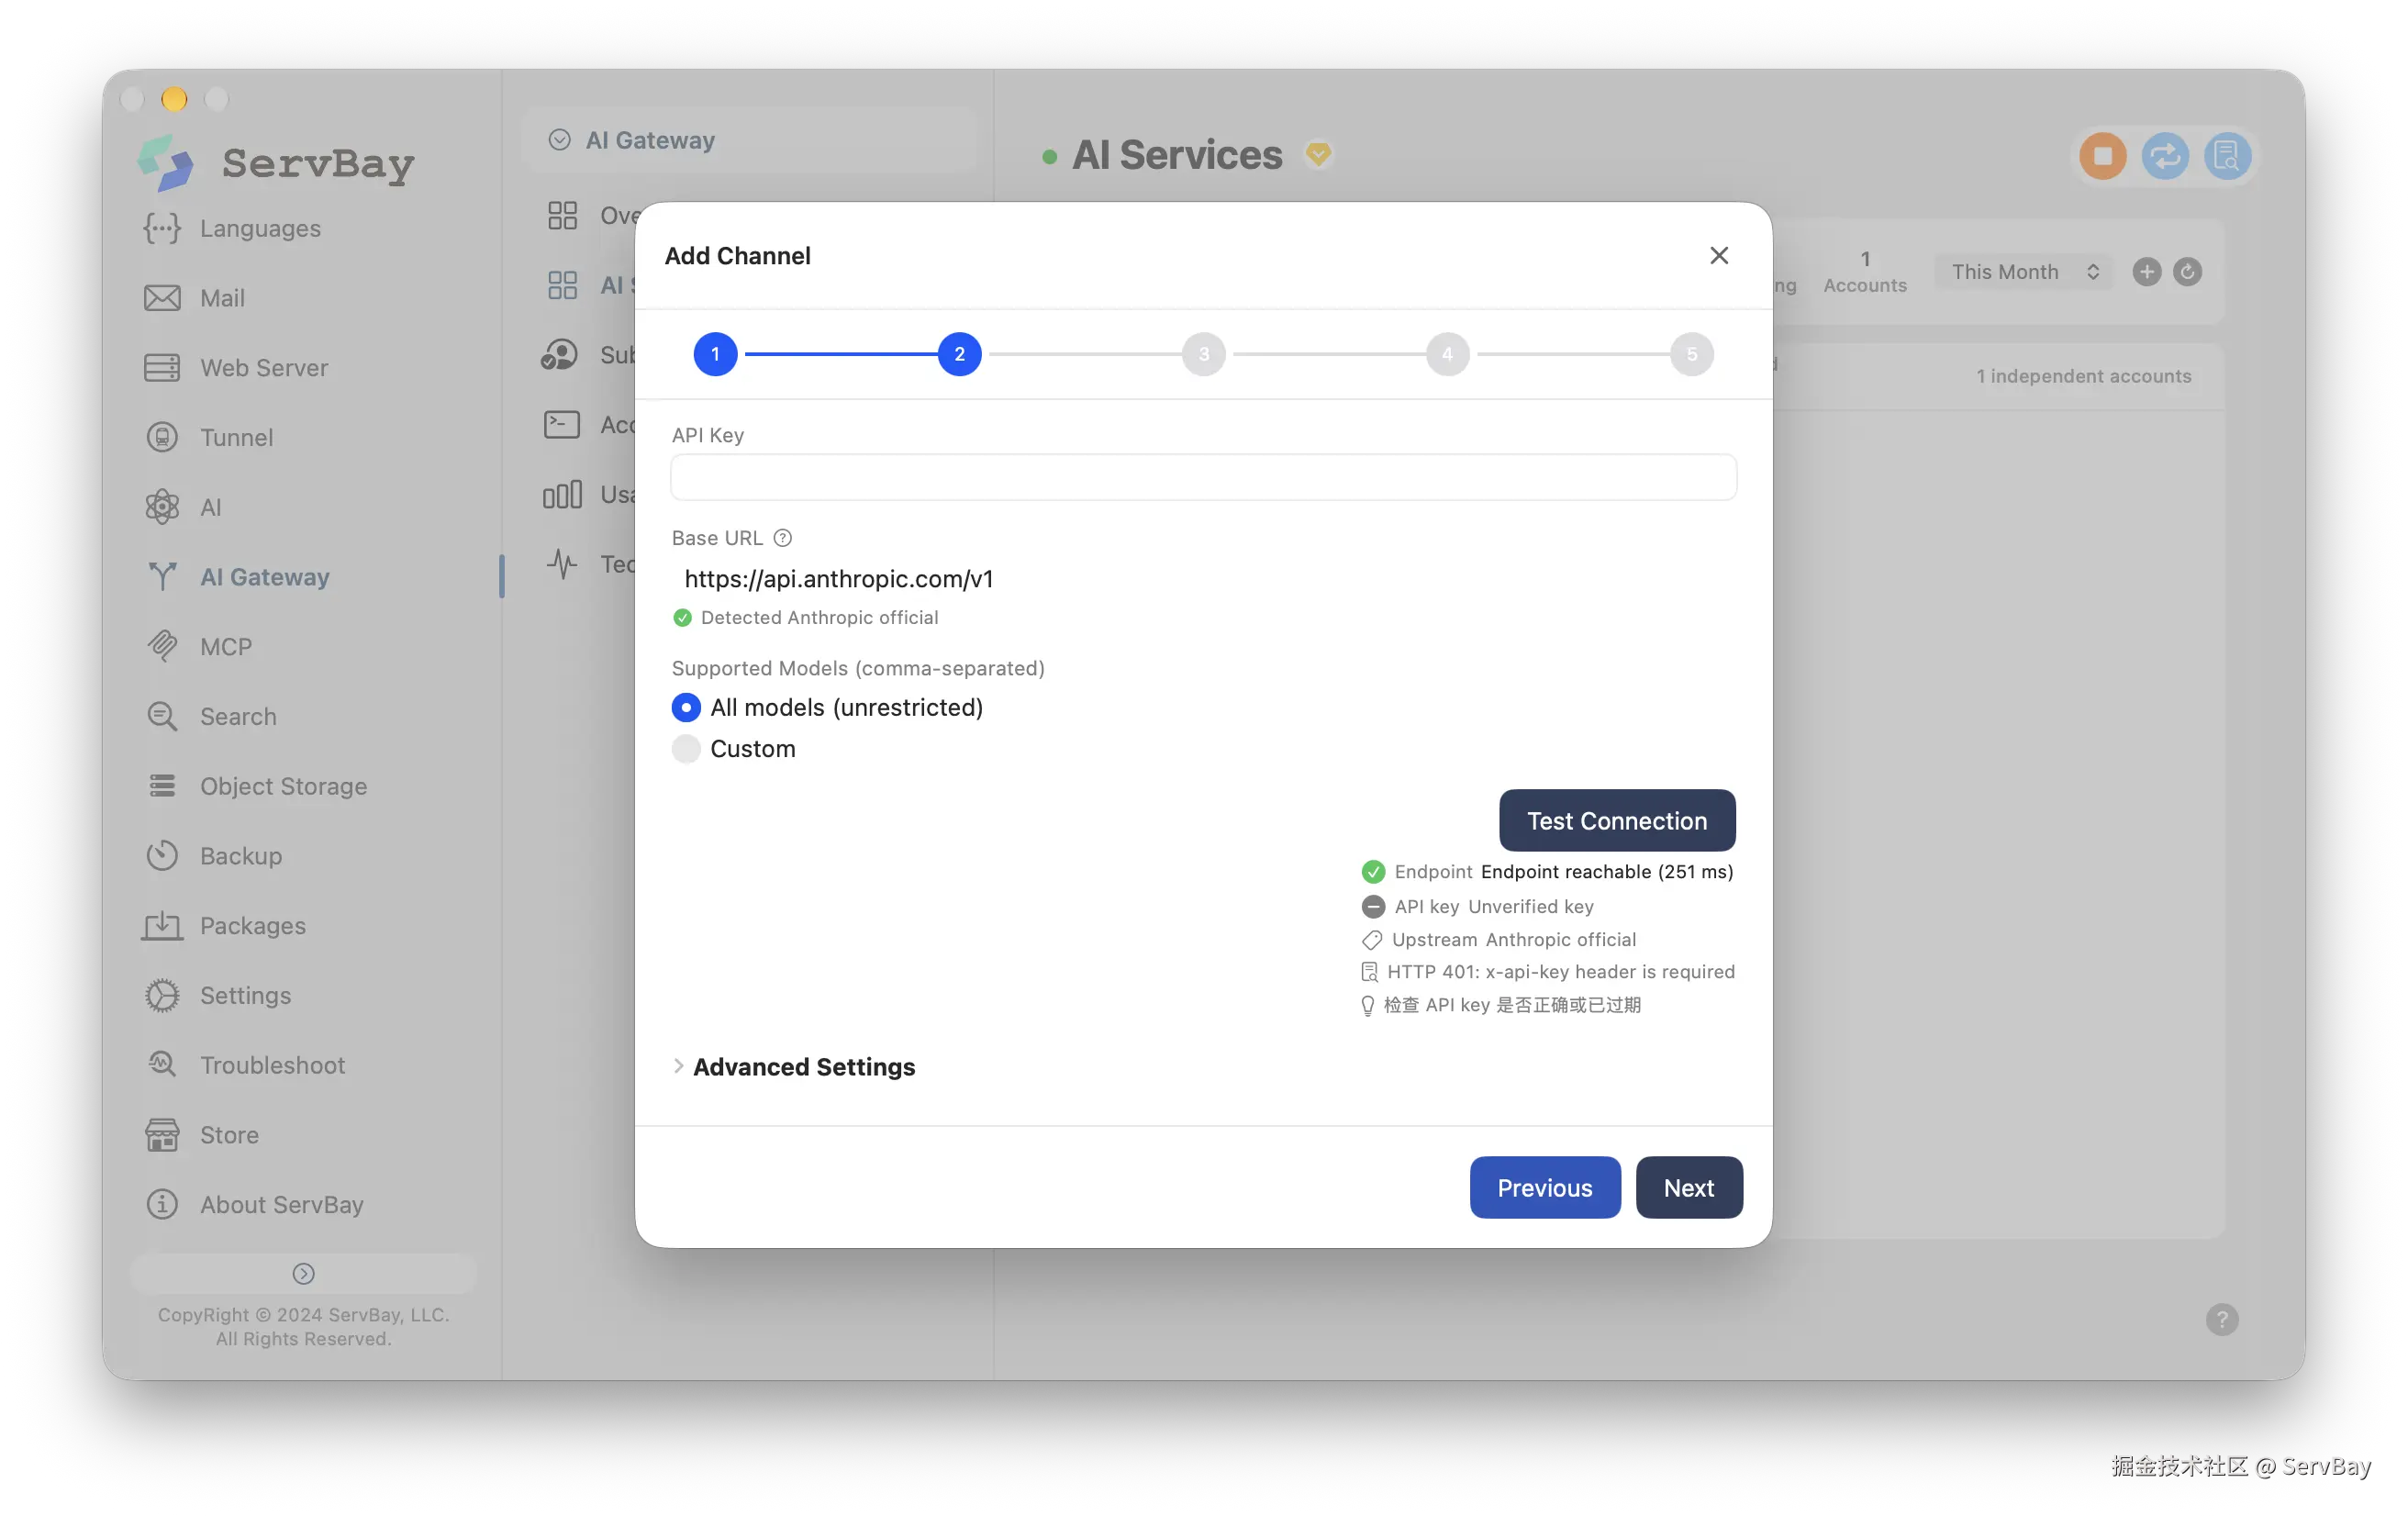Screen dimensions: 2408x1516
Task: Select All models (unrestricted) radio option
Action: click(827, 708)
